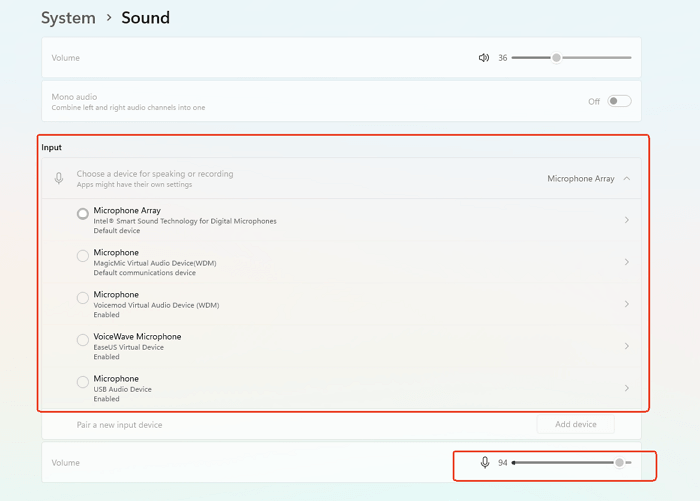Select the Voicemod Virtual Audio Device microphone
The image size is (700, 501).
click(83, 298)
